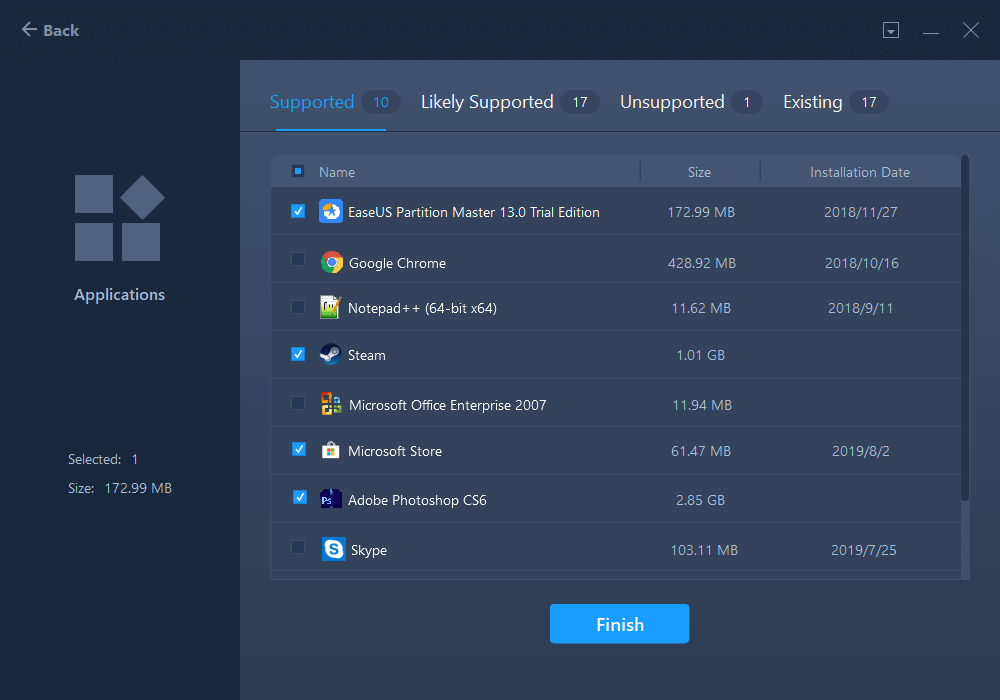Open the title bar dropdown menu icon
The height and width of the screenshot is (700, 1000).
tap(891, 30)
